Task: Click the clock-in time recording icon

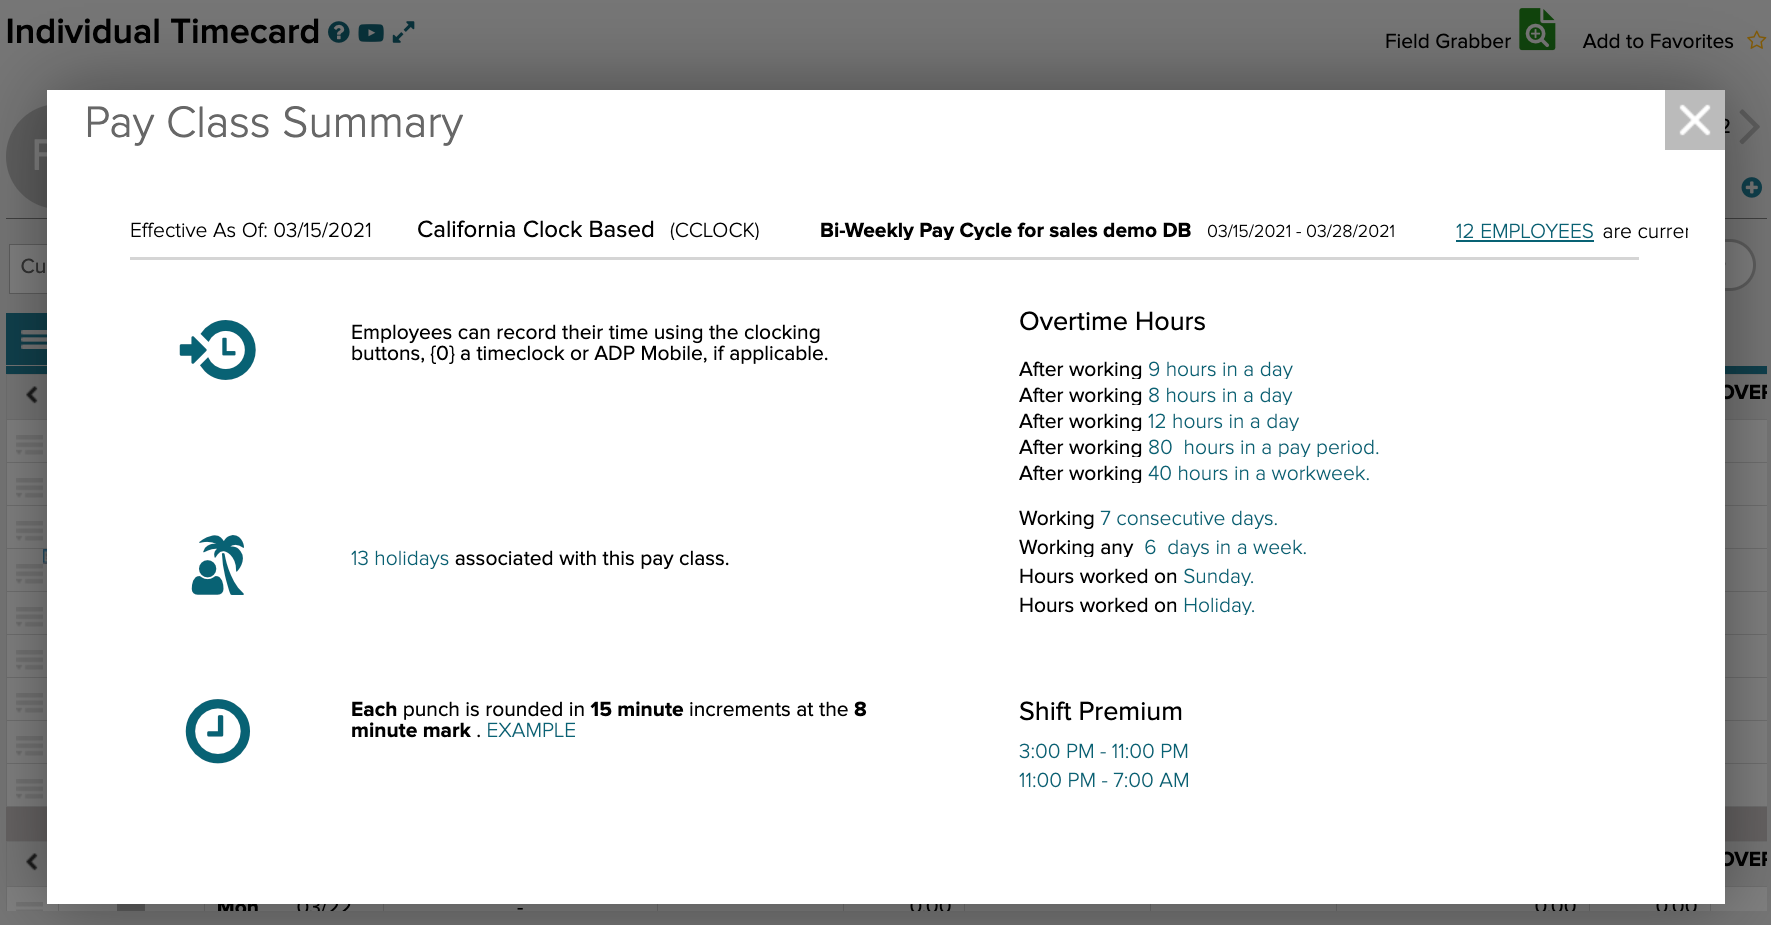Action: [x=218, y=350]
